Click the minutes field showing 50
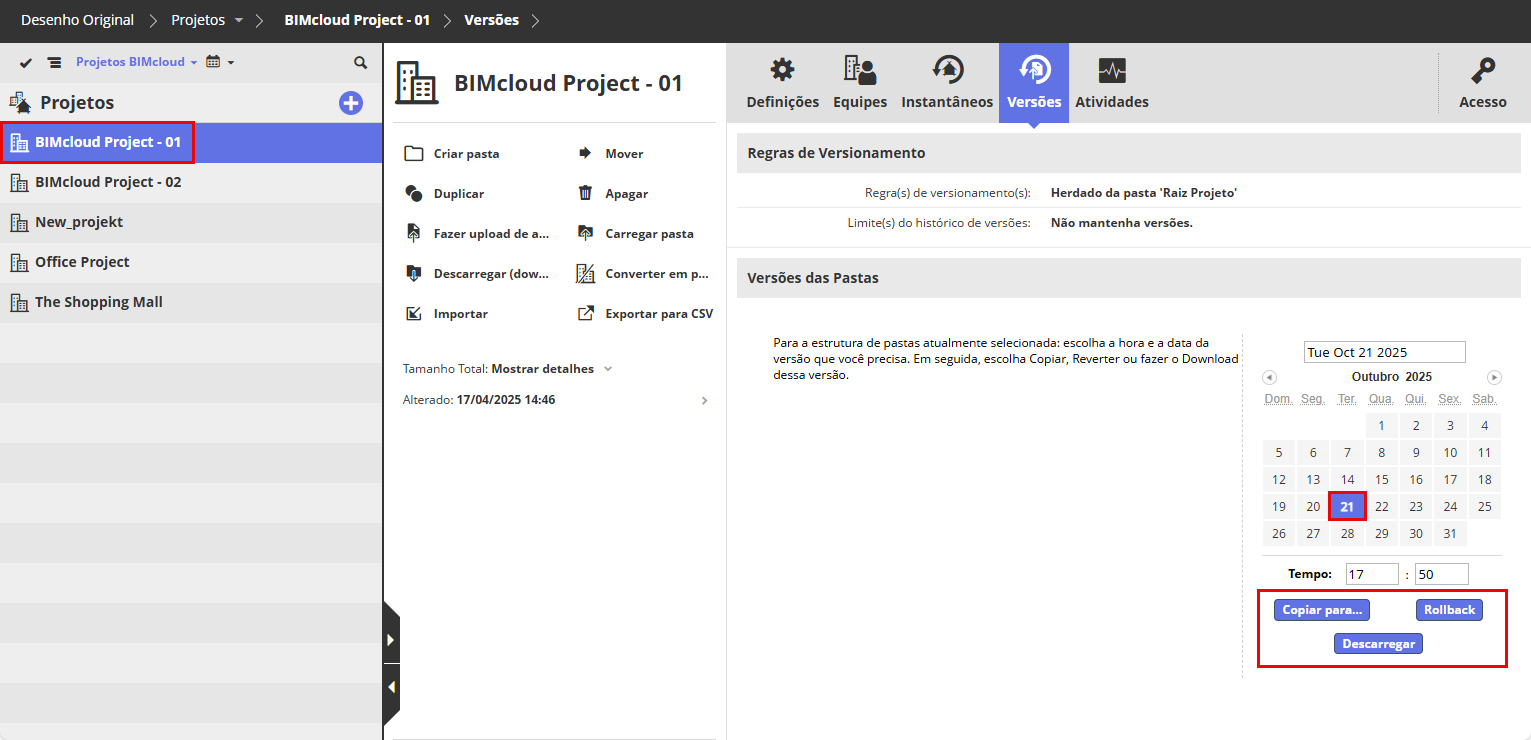1531x740 pixels. [1442, 574]
